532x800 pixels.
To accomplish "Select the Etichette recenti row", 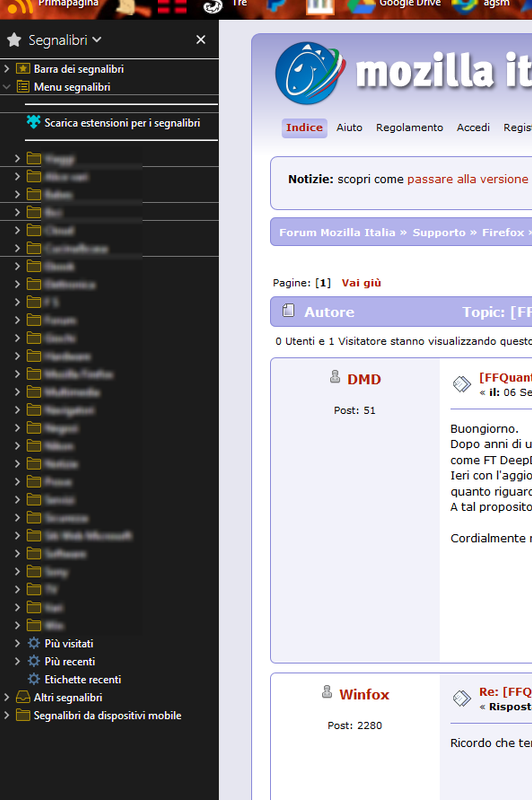I will pos(109,679).
